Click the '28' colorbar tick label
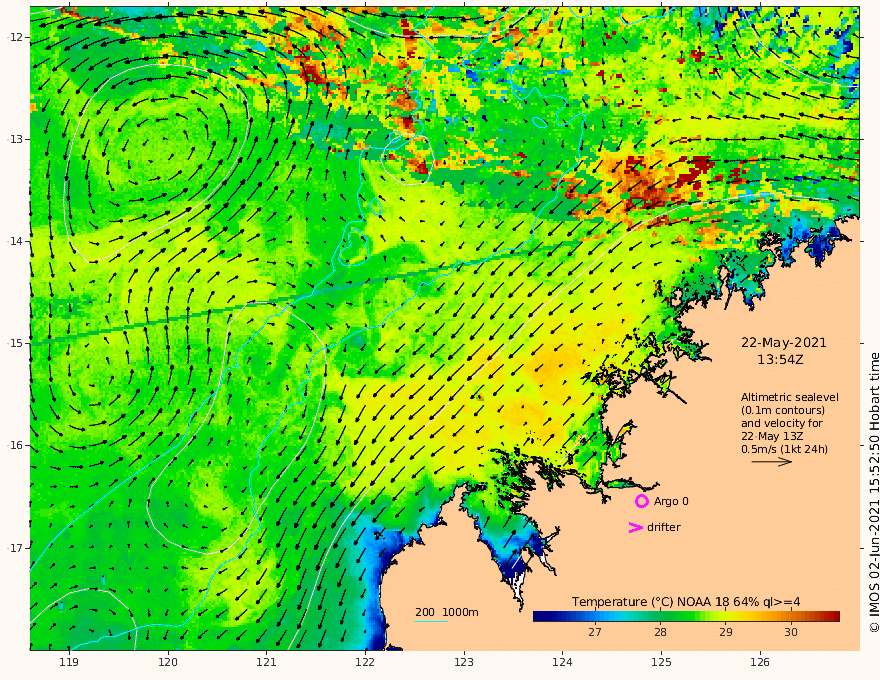Screen dimensions: 880x680 [661, 632]
